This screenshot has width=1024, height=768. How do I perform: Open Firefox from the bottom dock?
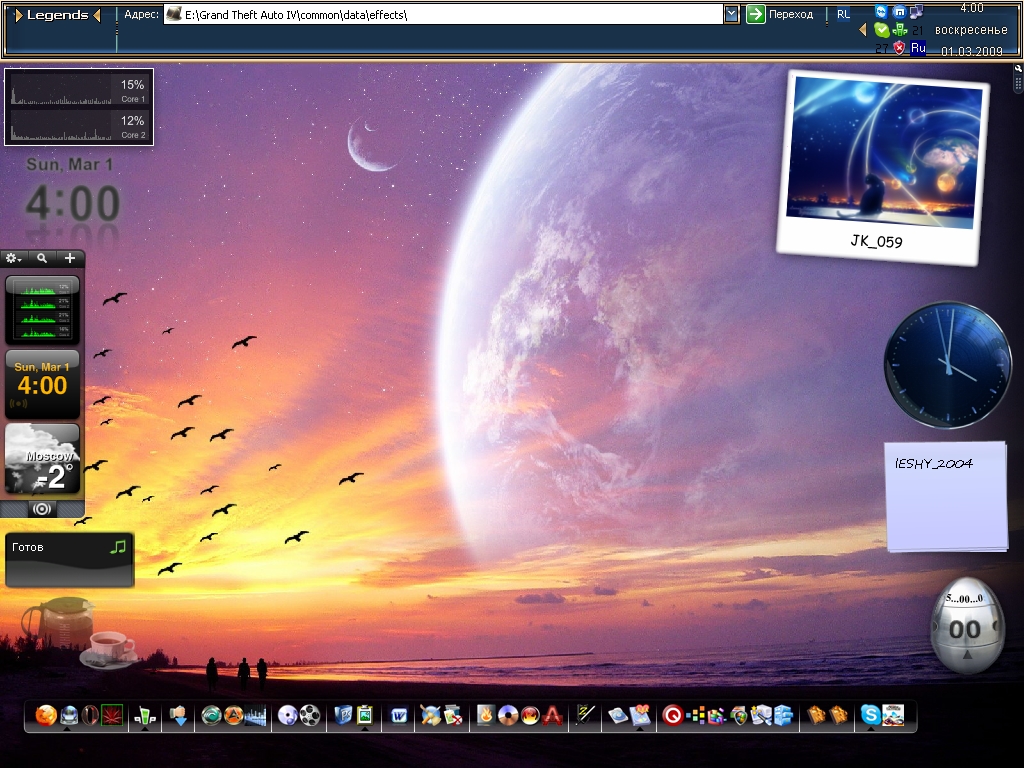click(46, 715)
